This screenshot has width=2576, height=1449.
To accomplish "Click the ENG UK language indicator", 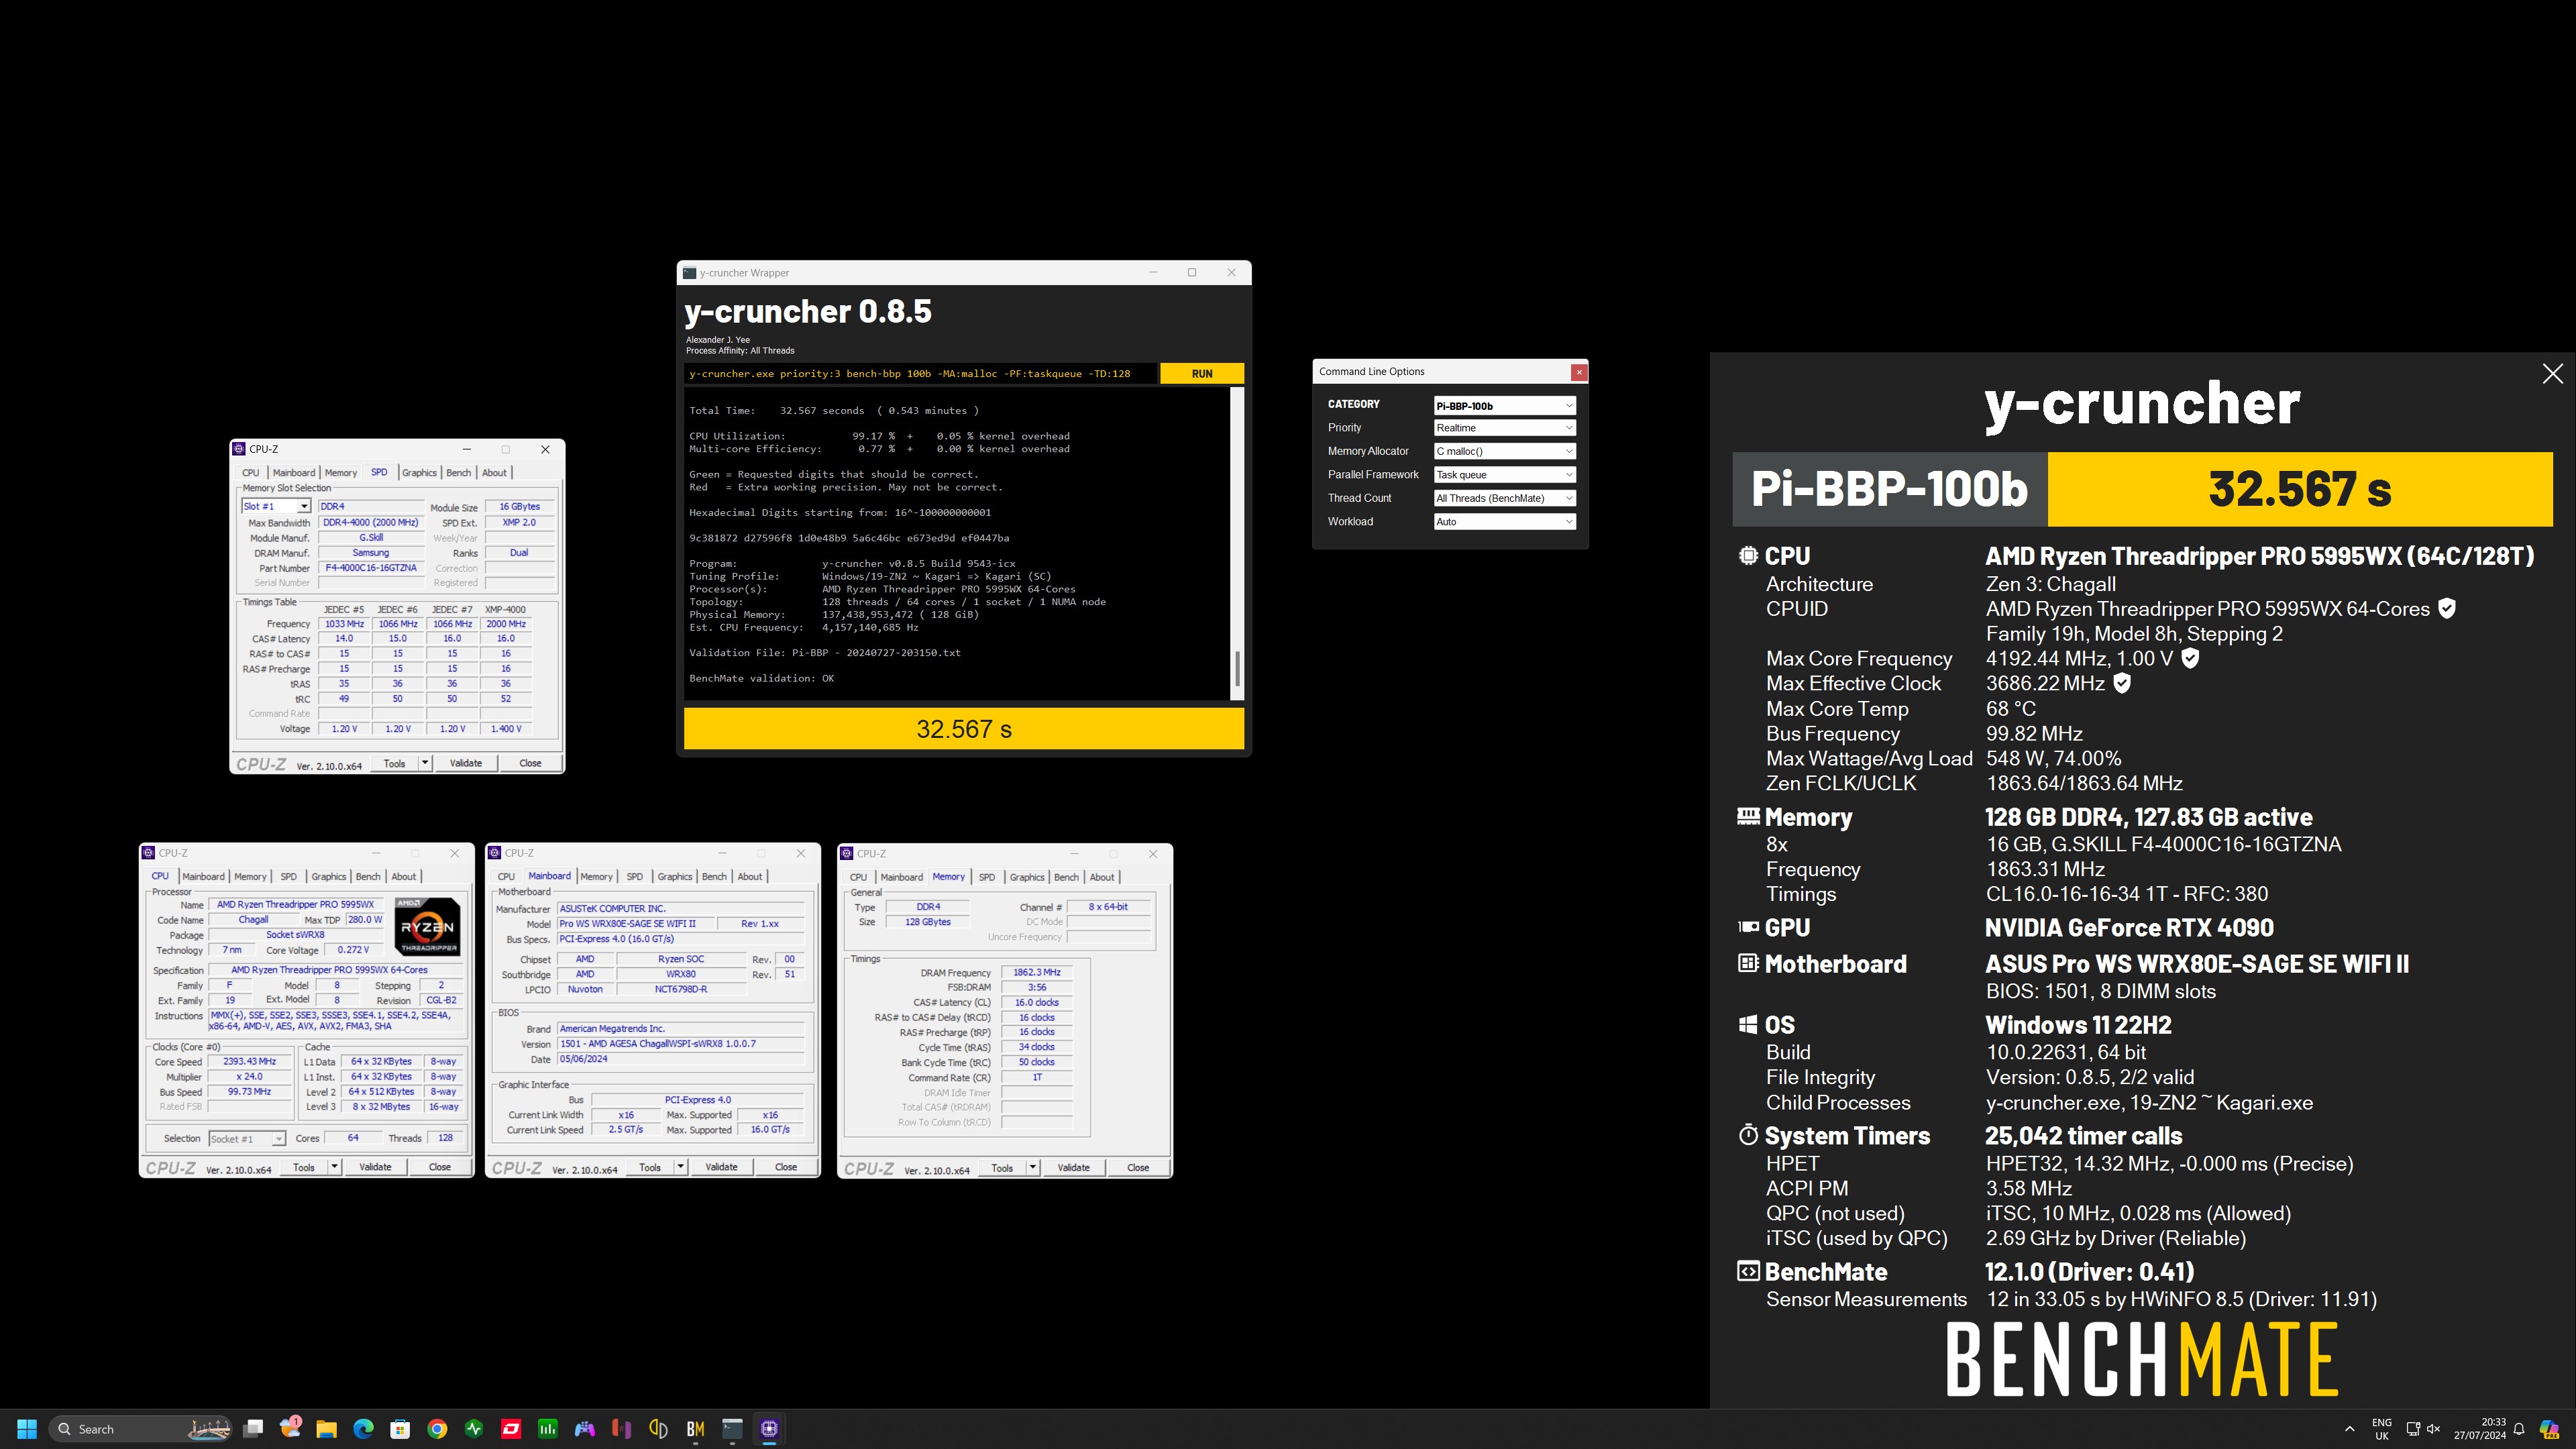I will [2382, 1429].
